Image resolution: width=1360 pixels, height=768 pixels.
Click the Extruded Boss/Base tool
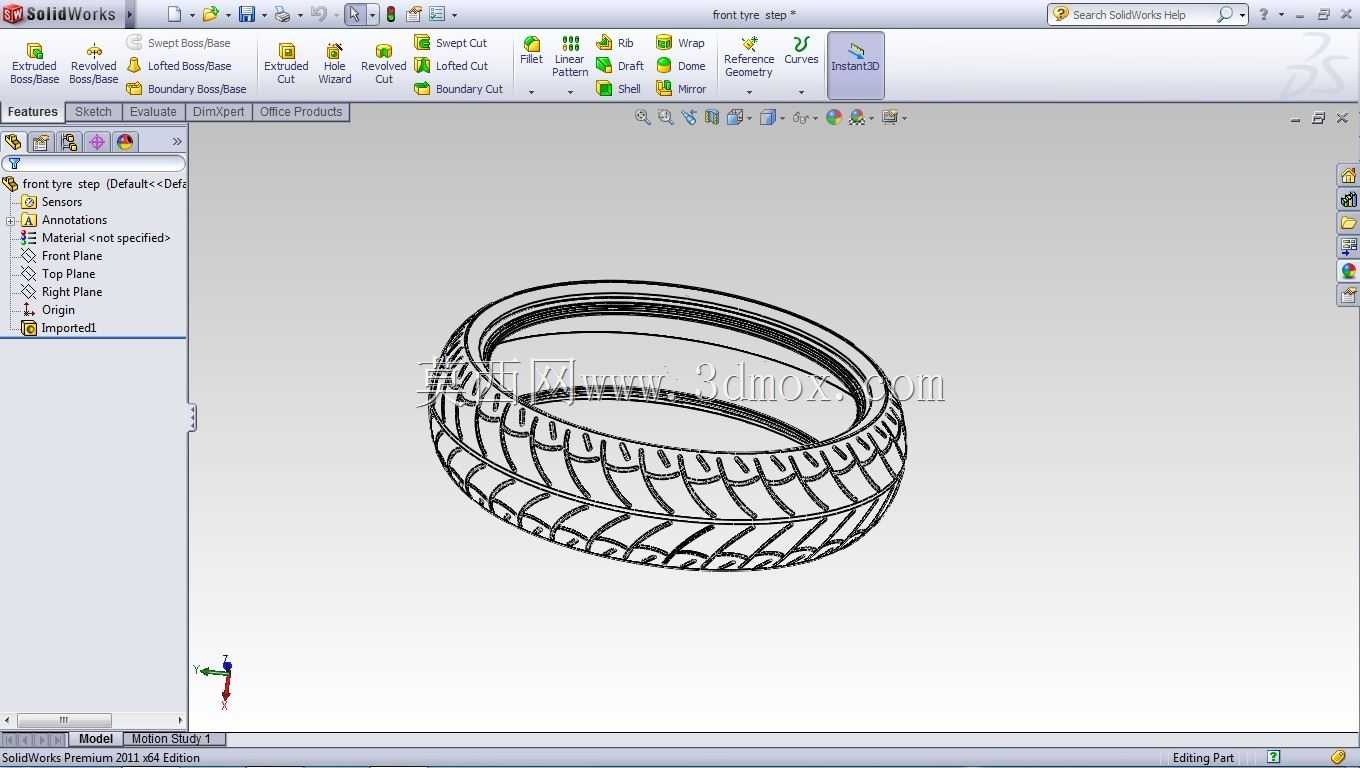(x=34, y=64)
